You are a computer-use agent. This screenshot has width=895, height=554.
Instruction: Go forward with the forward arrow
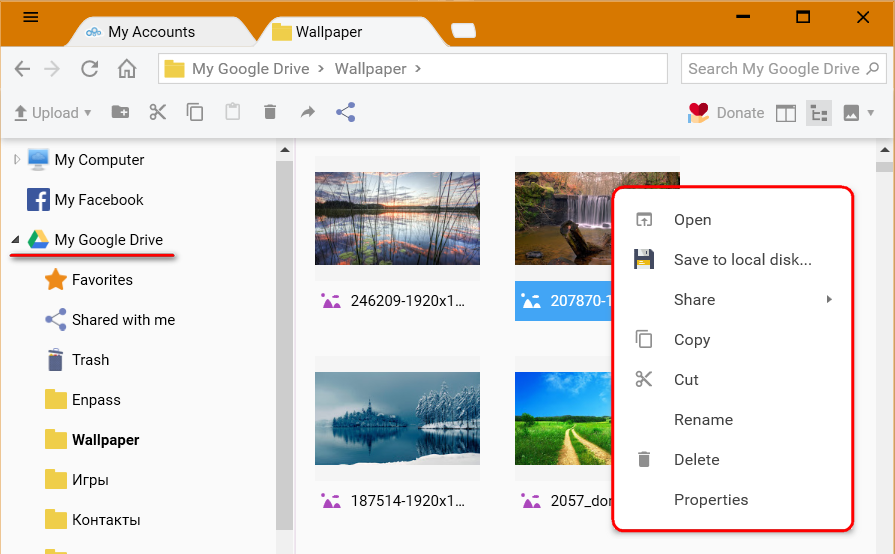click(x=53, y=69)
